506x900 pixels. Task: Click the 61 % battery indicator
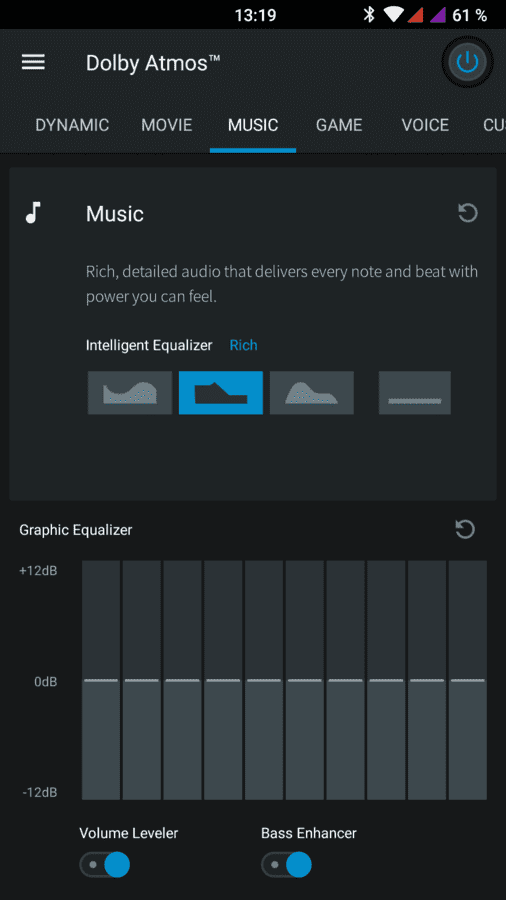(469, 15)
